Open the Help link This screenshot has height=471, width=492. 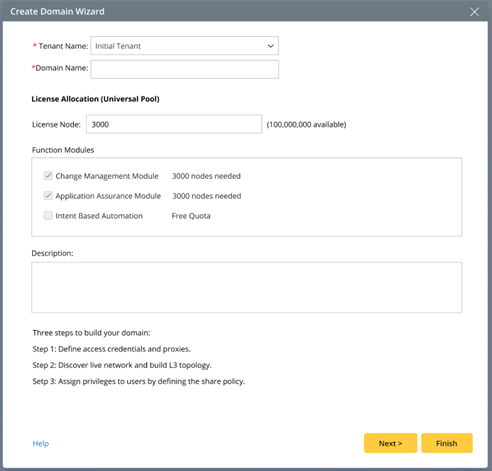(x=41, y=443)
